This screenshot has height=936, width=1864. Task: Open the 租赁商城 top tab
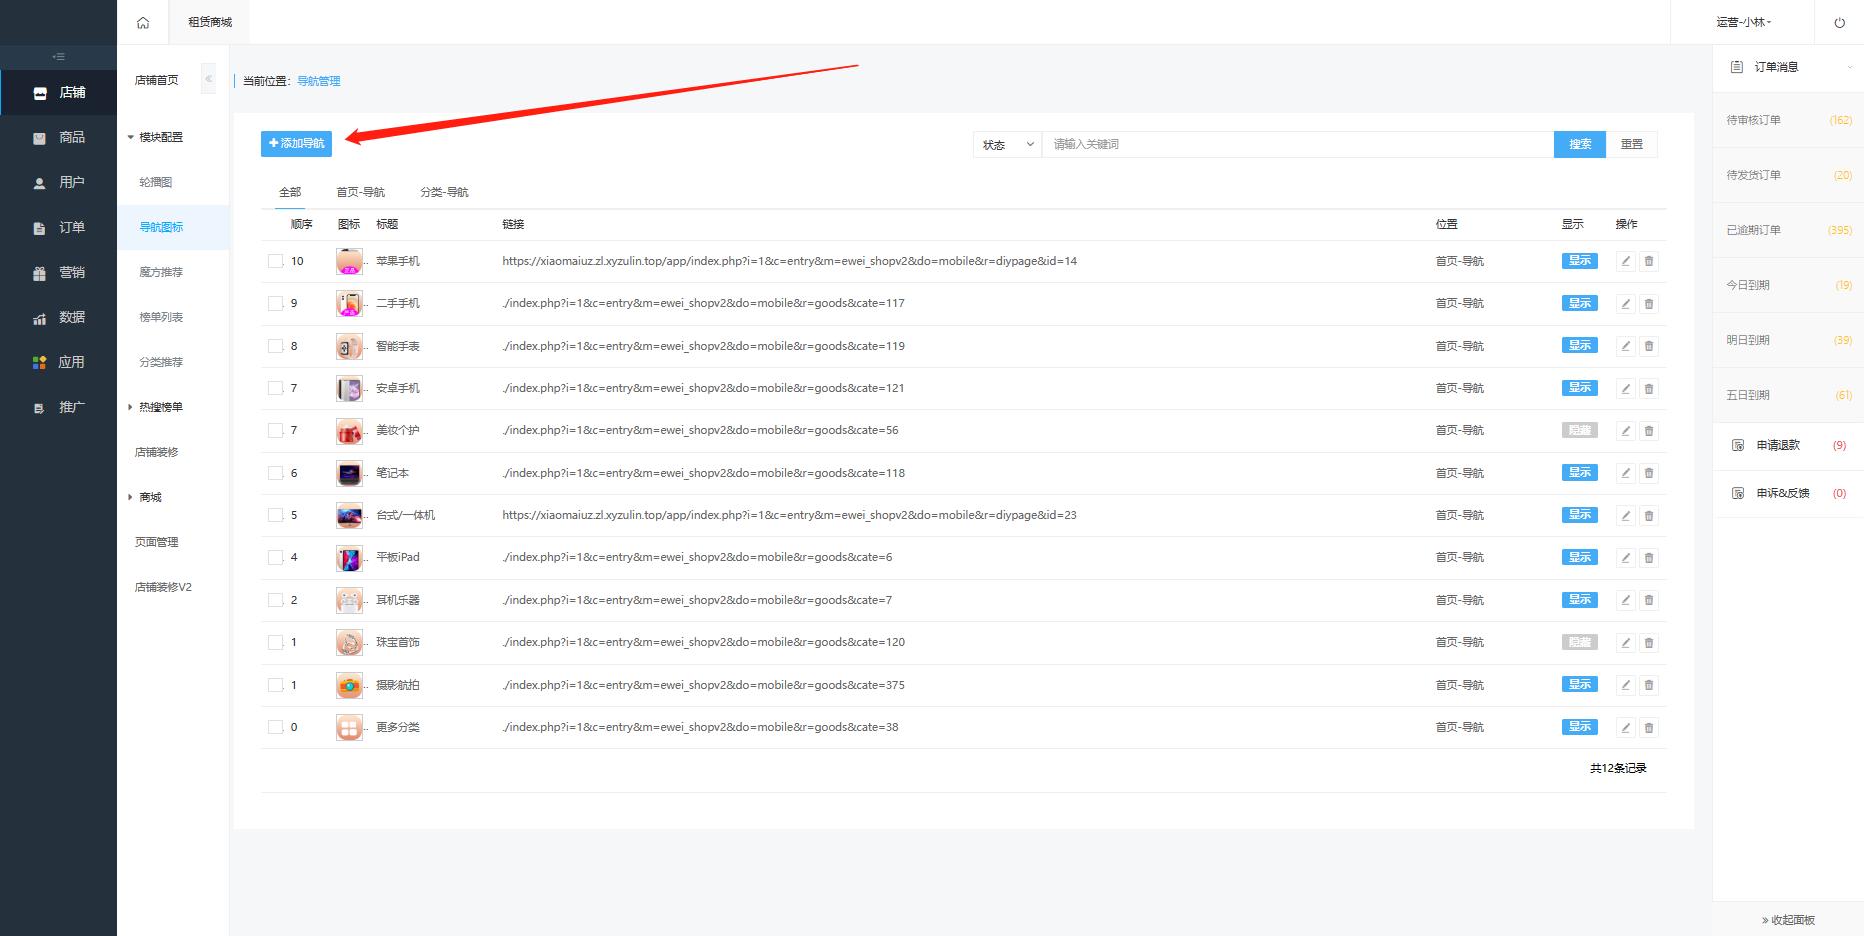tap(210, 22)
